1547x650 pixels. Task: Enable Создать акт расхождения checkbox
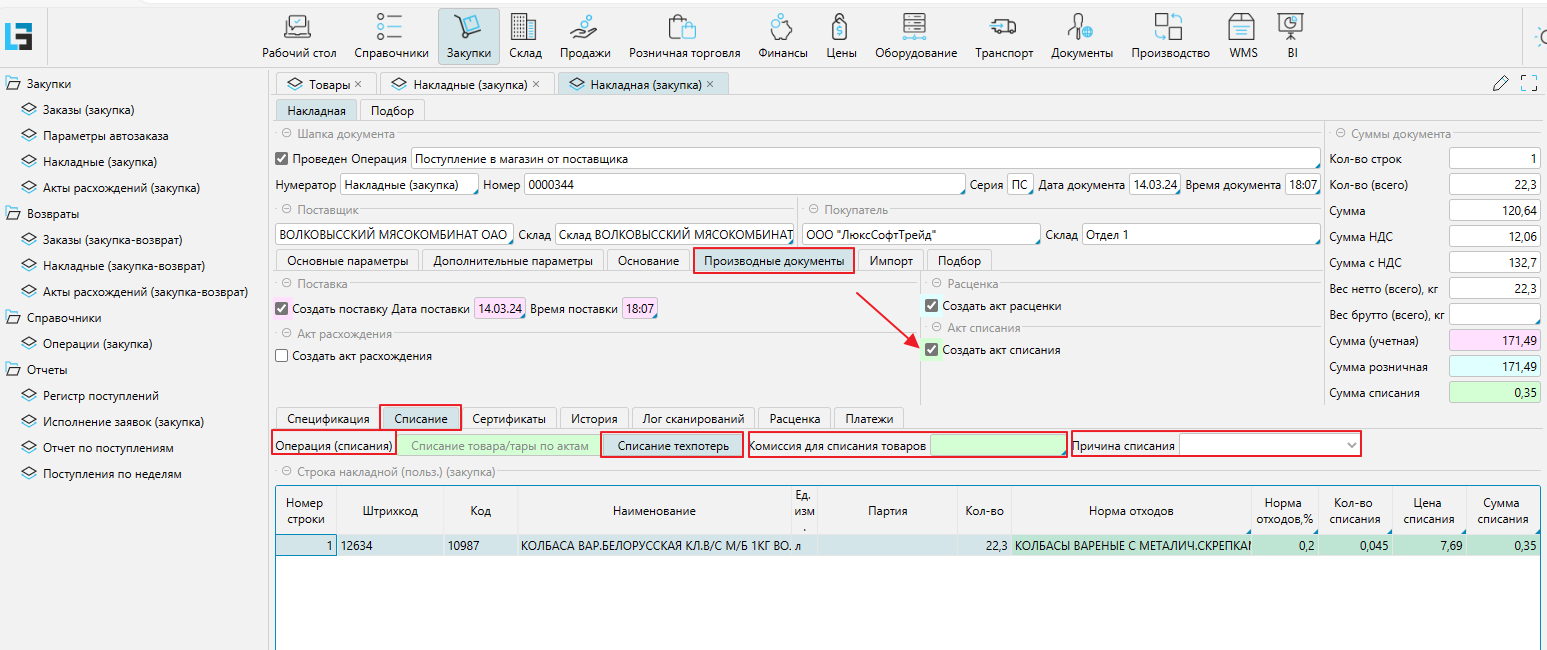pyautogui.click(x=281, y=356)
